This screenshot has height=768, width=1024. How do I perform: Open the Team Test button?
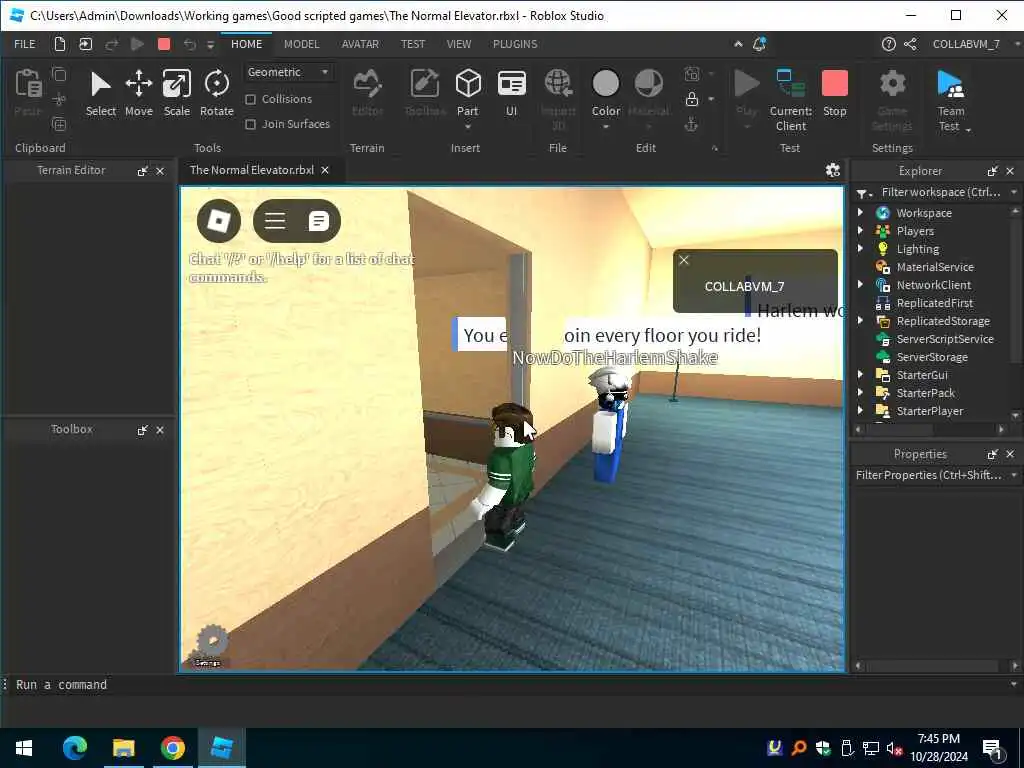[x=951, y=101]
